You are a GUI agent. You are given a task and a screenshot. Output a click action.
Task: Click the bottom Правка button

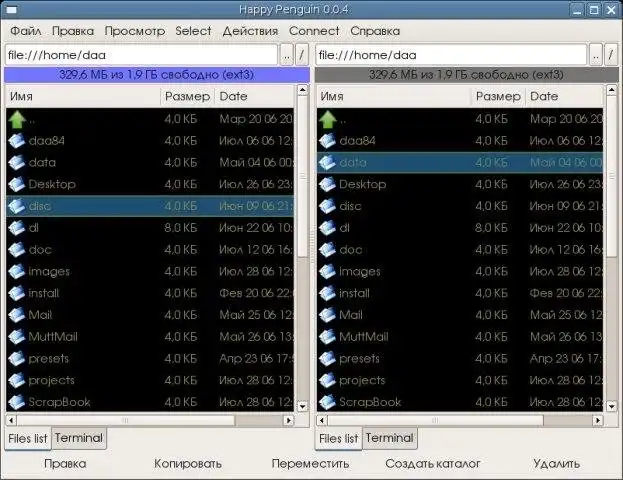(x=65, y=463)
